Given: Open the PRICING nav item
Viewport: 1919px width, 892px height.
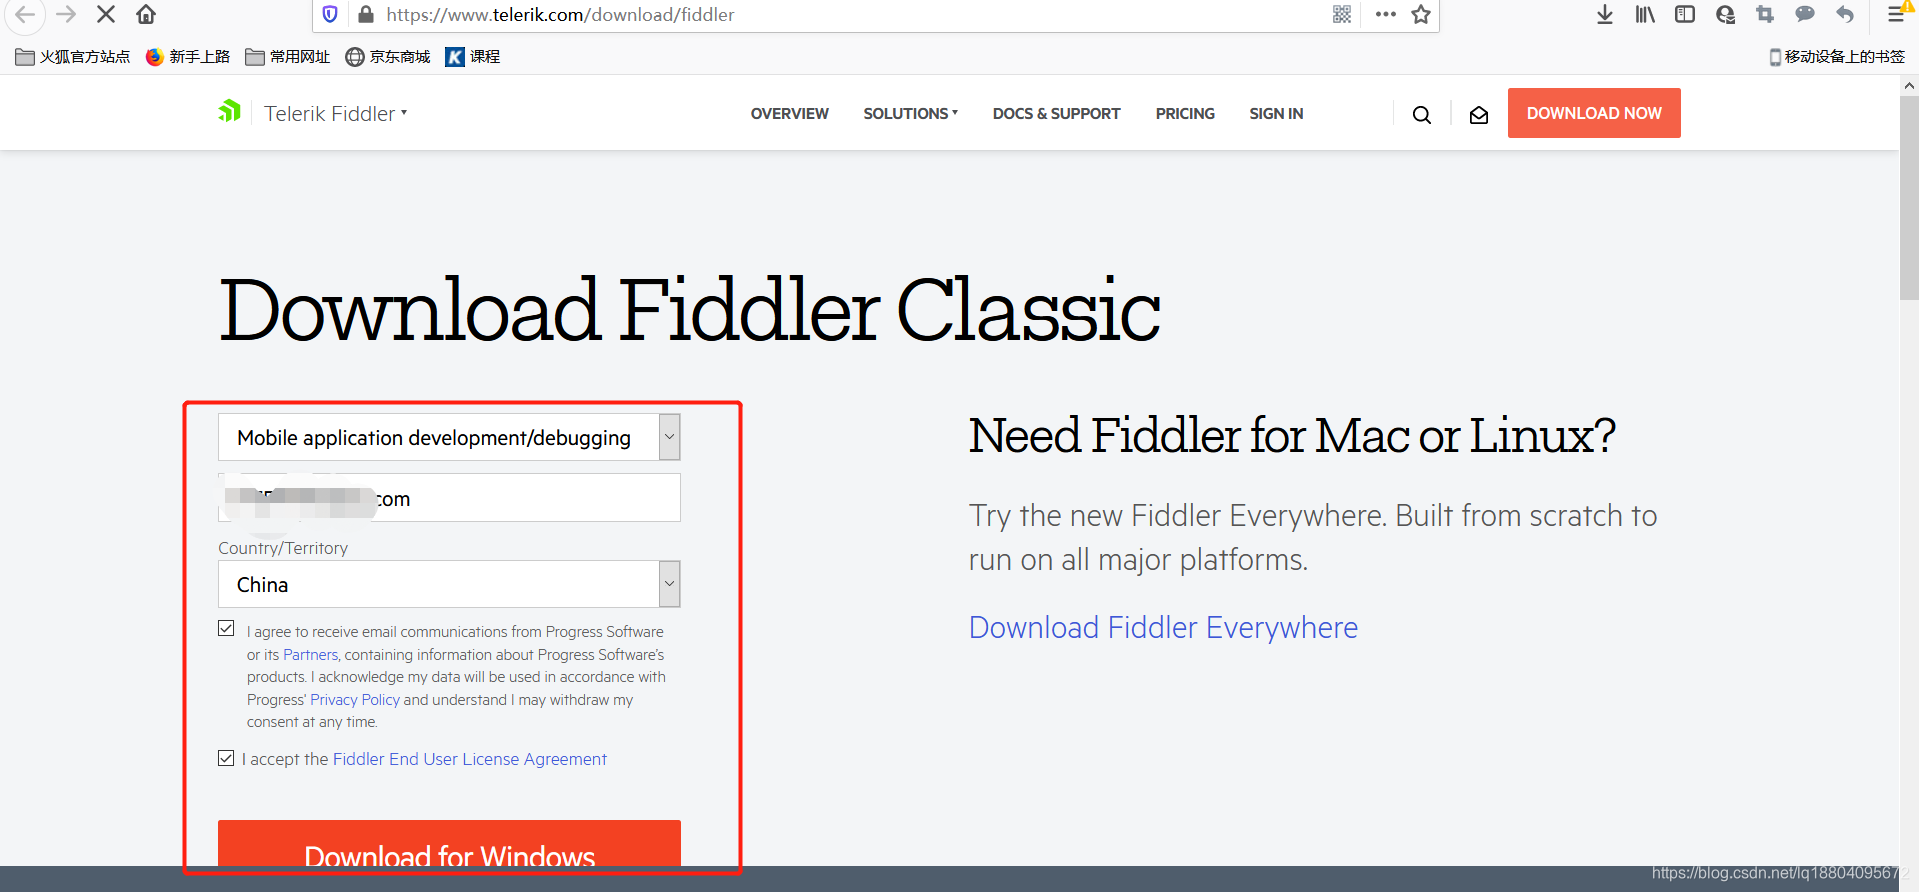Looking at the screenshot, I should click(x=1185, y=114).
